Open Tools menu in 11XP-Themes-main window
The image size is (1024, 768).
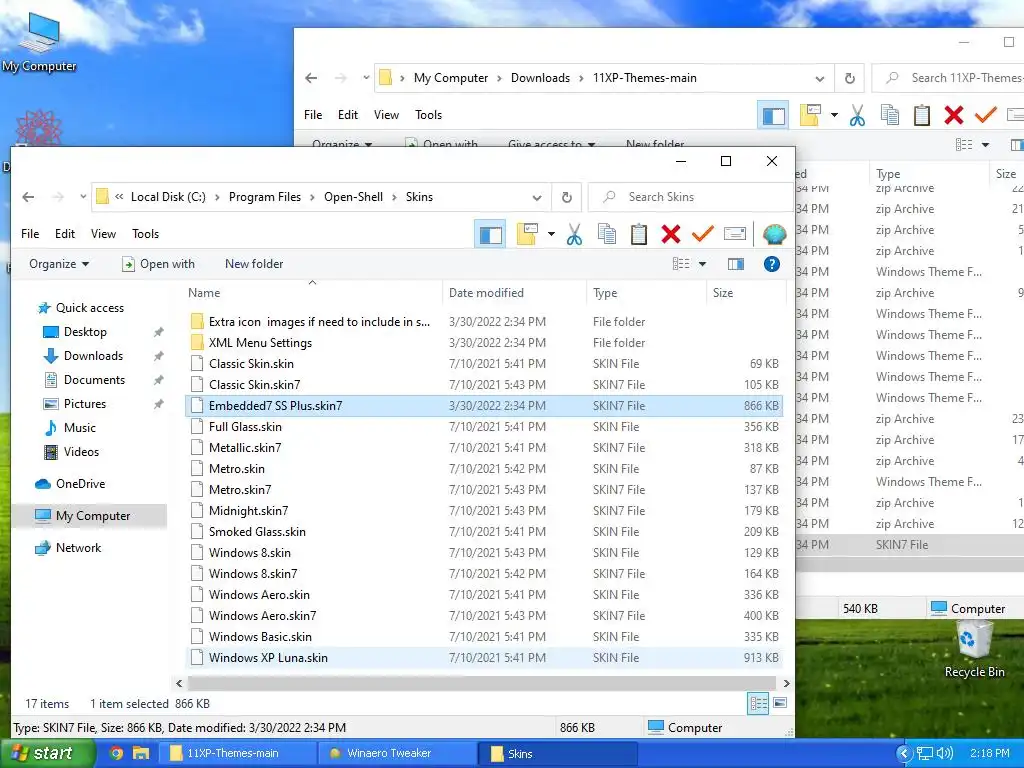428,115
